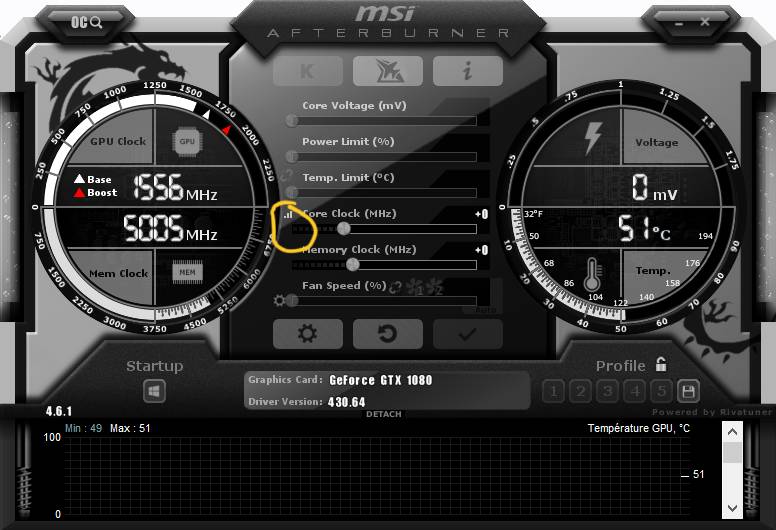The image size is (776, 530).
Task: Click the thermometer temperature icon
Action: pos(592,275)
